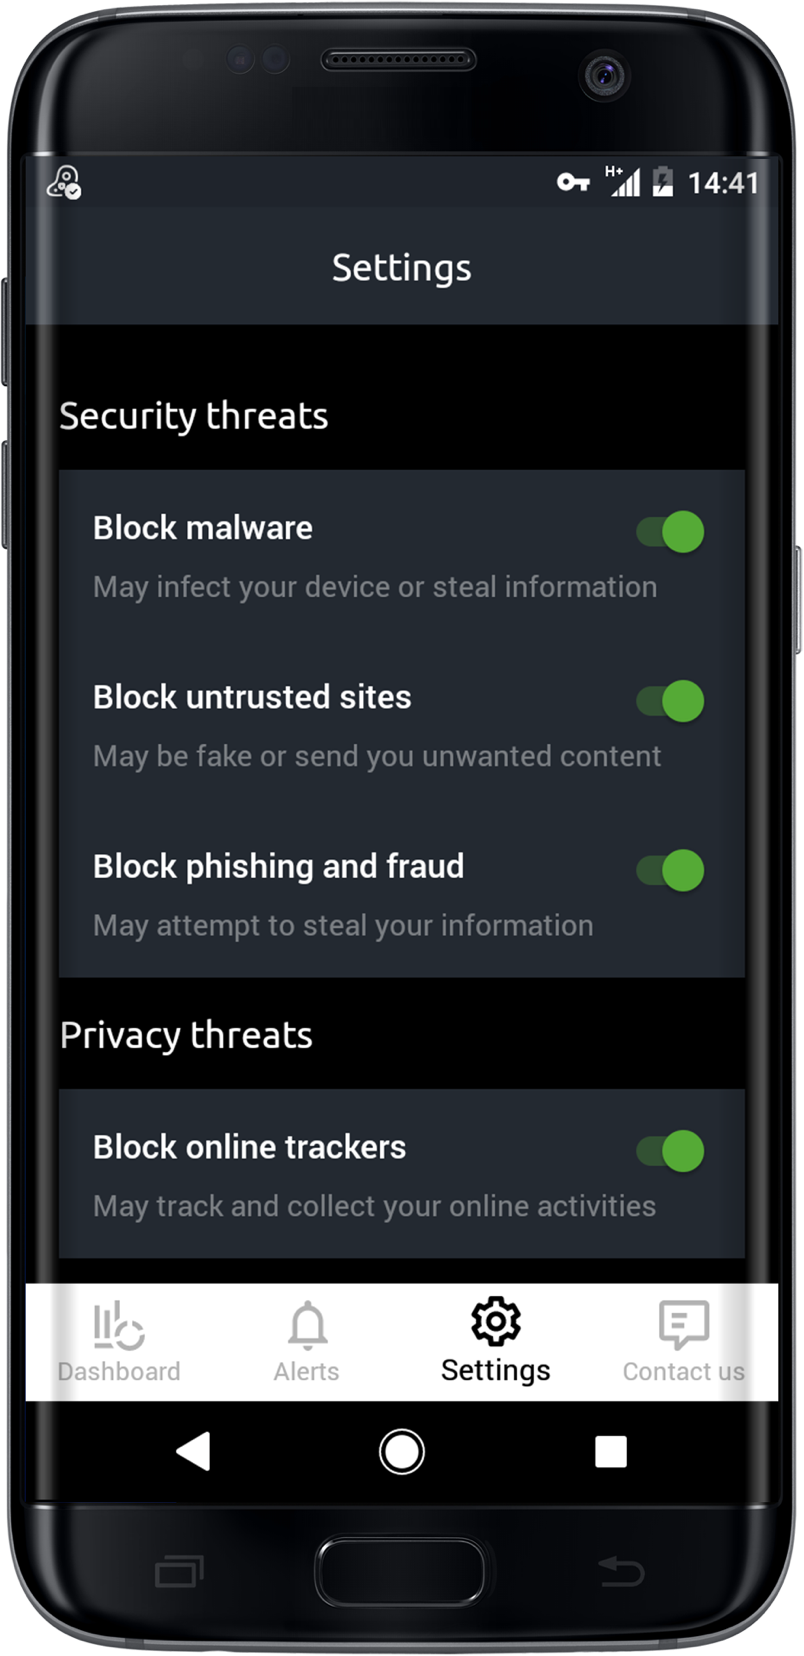Tap the H+ signal strength icon
Image resolution: width=804 pixels, height=1656 pixels.
click(x=625, y=182)
